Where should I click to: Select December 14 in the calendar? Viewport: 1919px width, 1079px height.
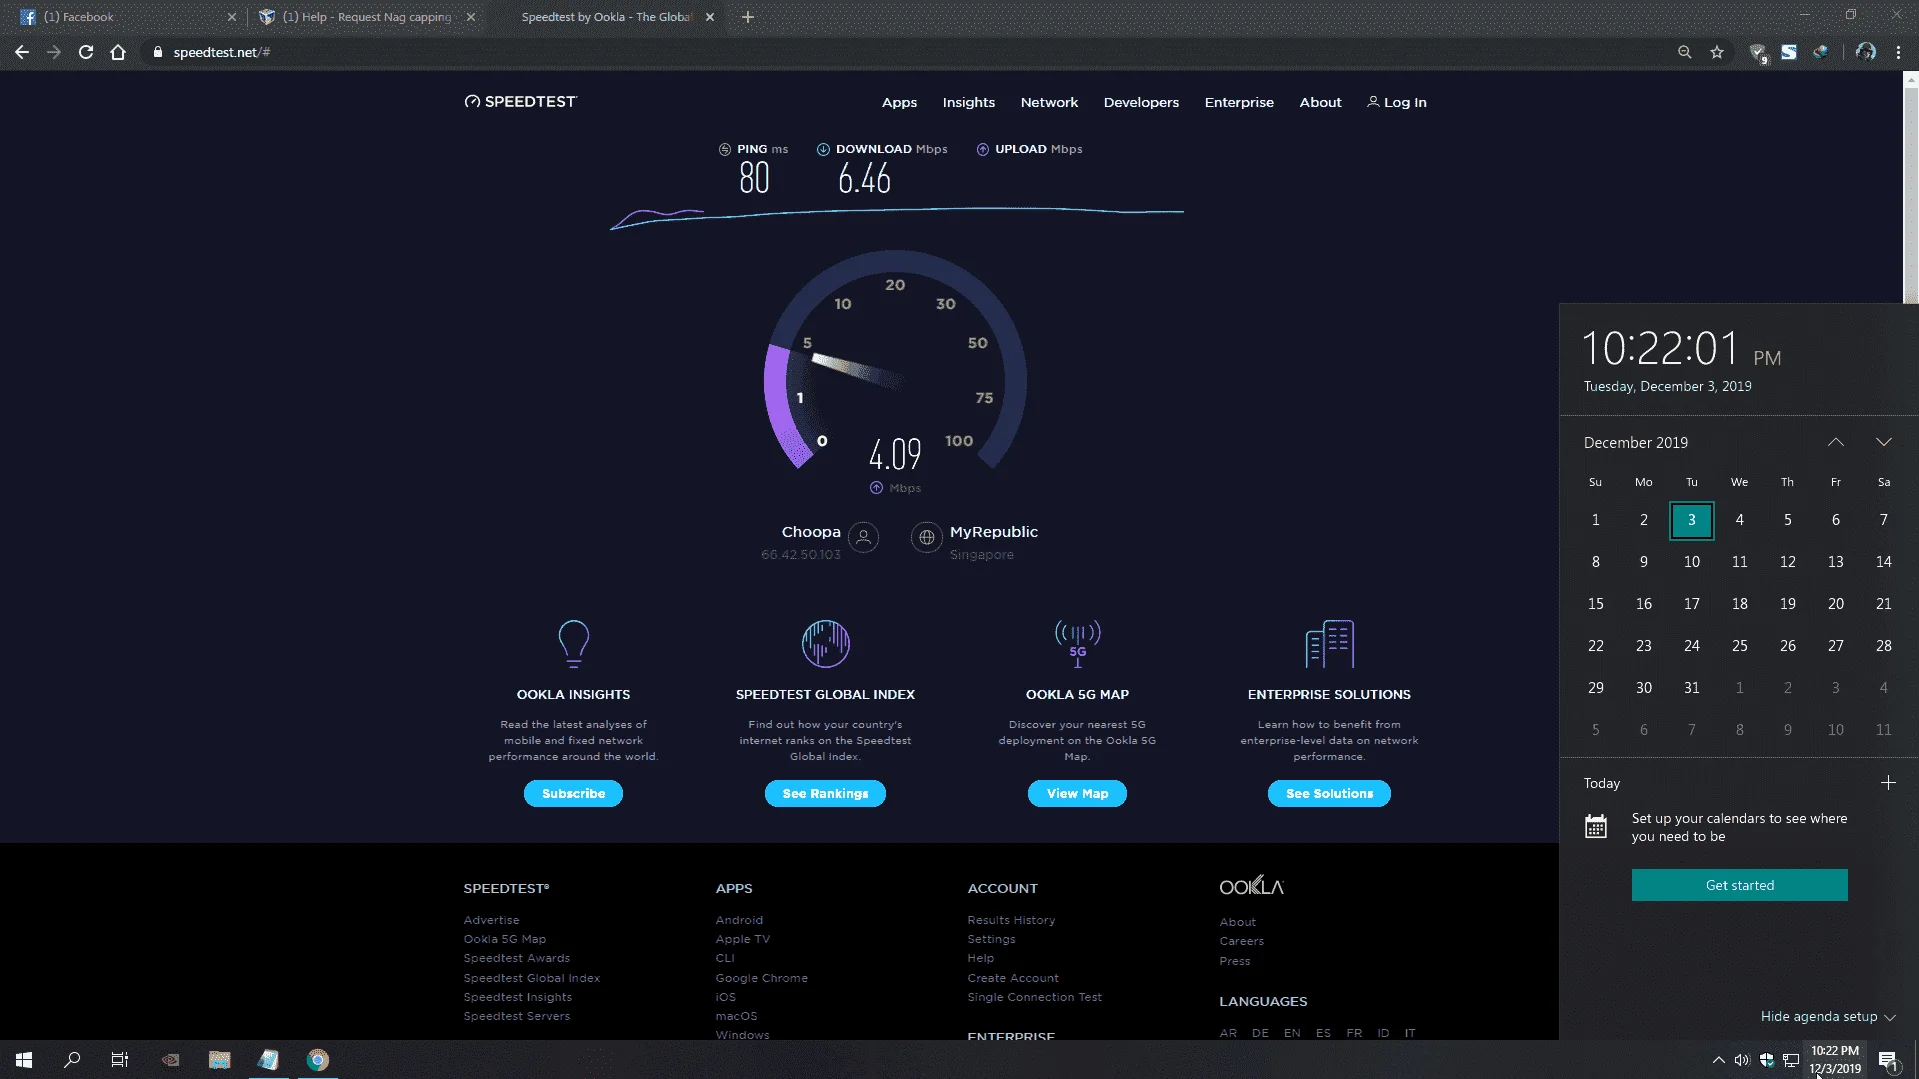click(1883, 562)
